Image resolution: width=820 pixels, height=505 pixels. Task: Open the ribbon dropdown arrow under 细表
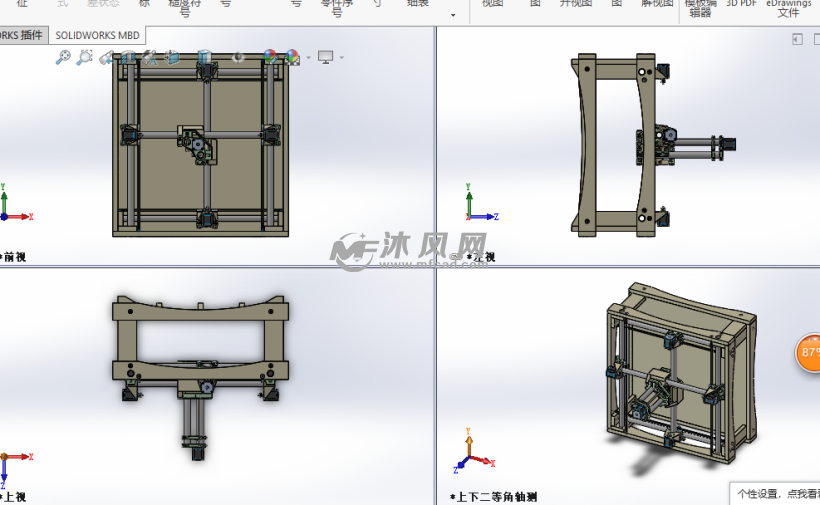tap(453, 15)
